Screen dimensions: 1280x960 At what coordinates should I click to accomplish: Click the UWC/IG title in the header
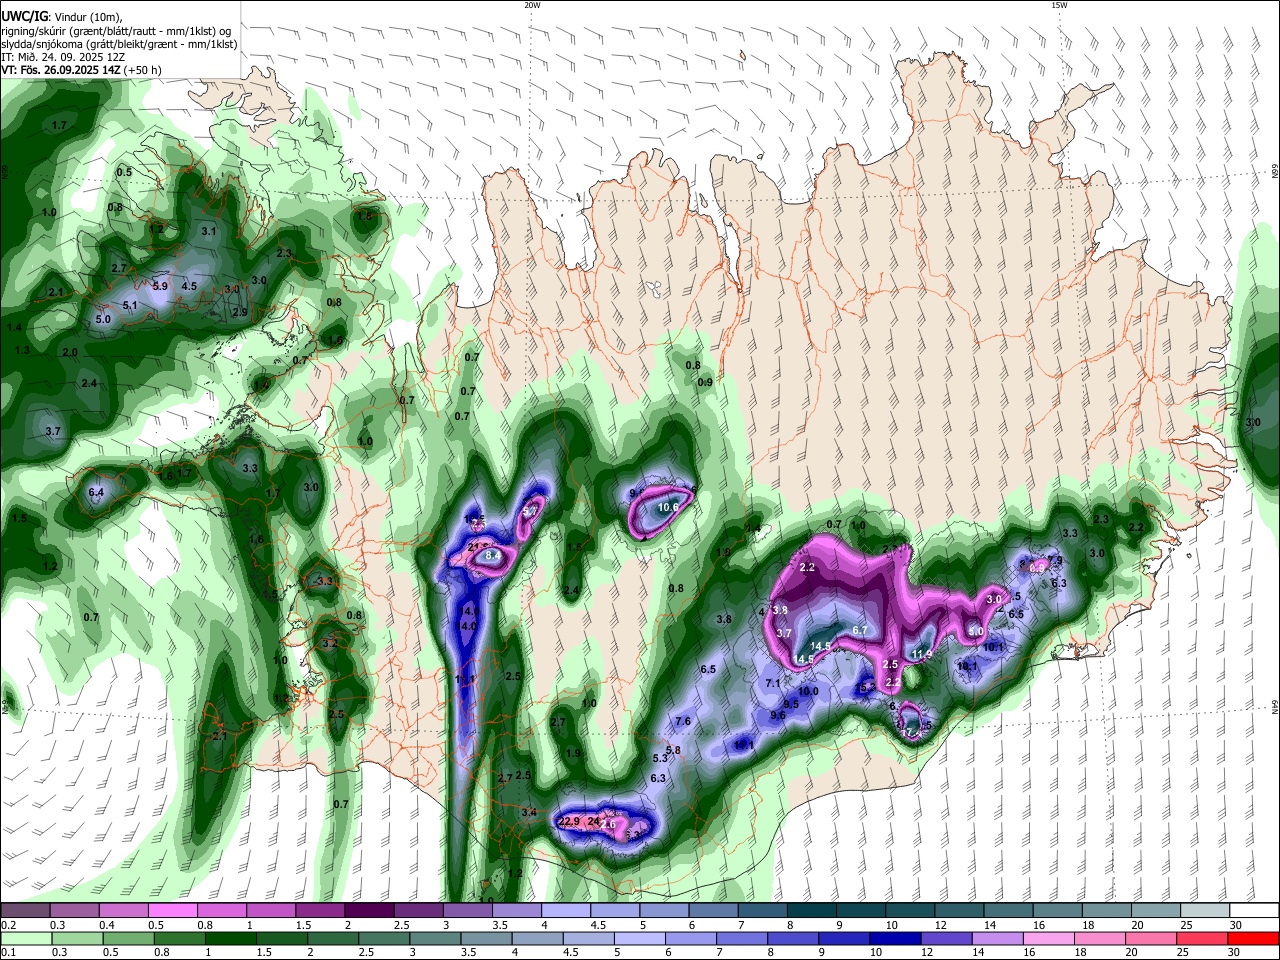click(23, 17)
